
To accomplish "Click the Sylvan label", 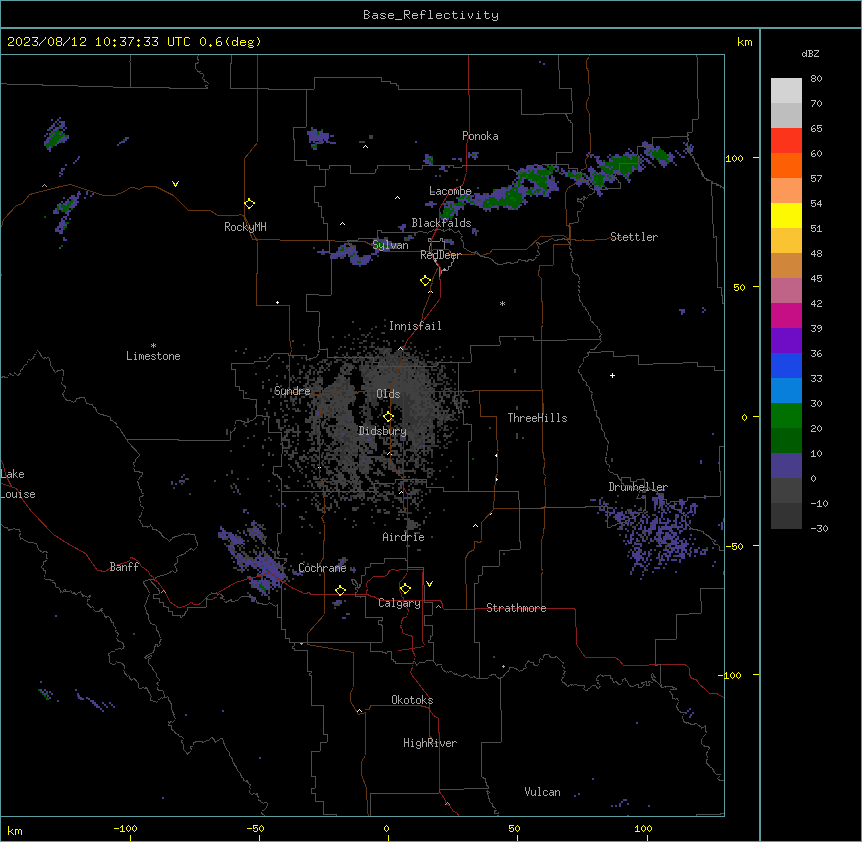I will pos(390,245).
